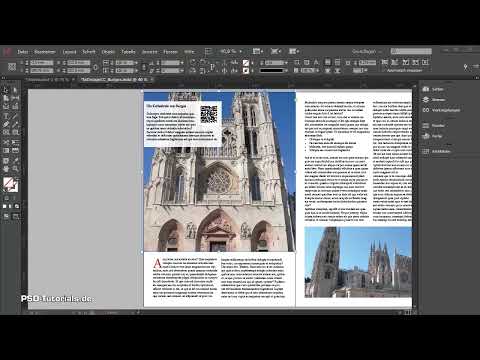
Task: Toggle constrain proportions for scaling percentages
Action: point(144,67)
